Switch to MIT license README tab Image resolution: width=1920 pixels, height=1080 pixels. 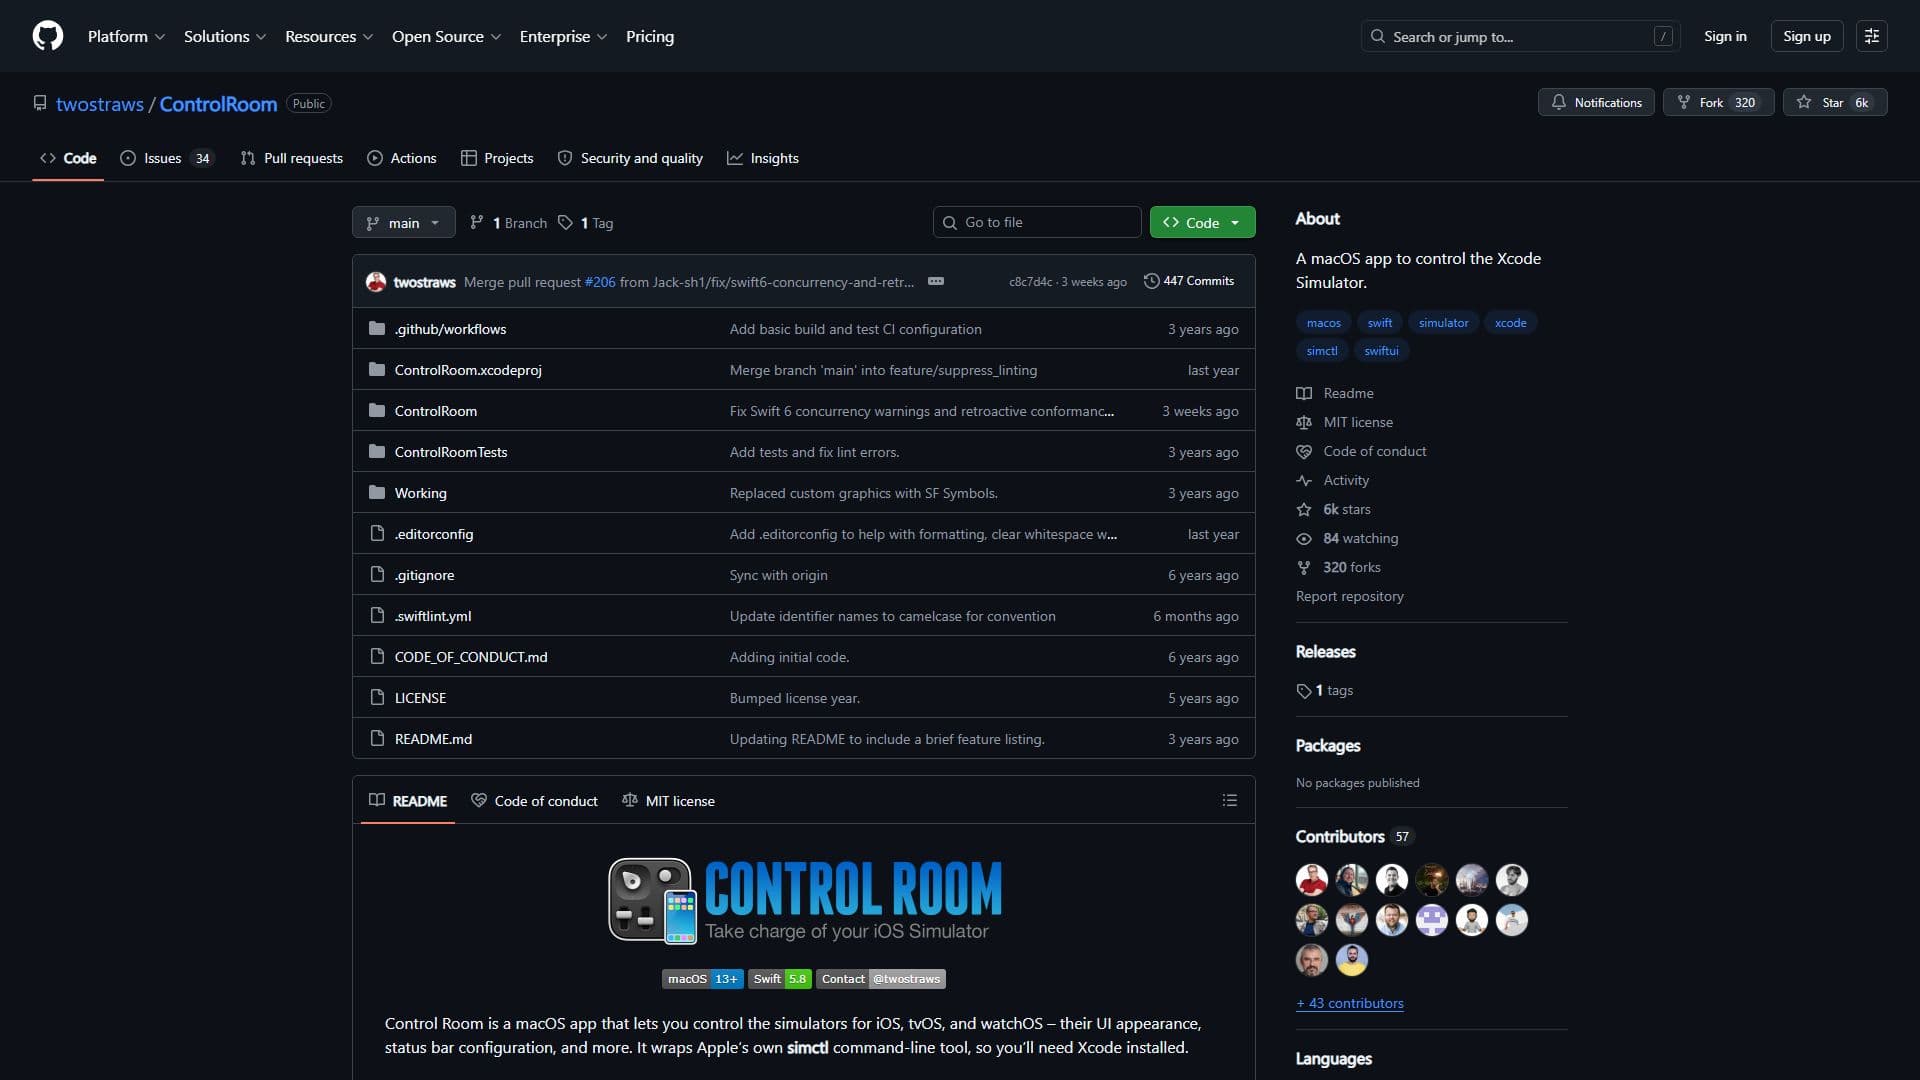(x=668, y=801)
